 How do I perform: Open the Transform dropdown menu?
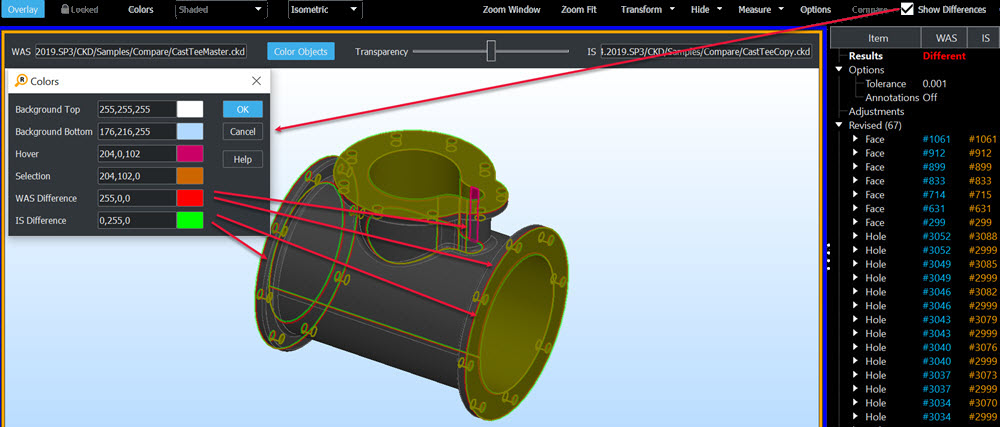coord(648,10)
